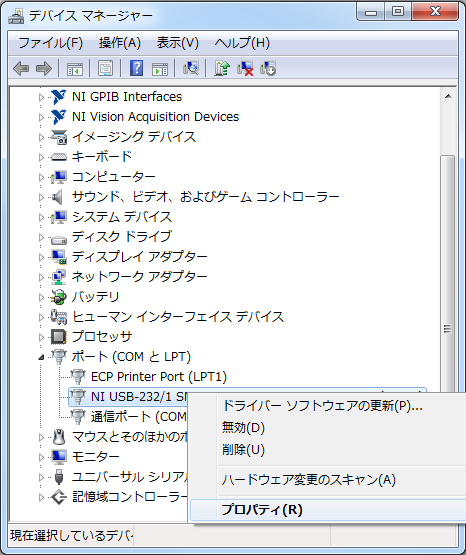
Task: Click the Back arrow toolbar icon
Action: (x=21, y=68)
